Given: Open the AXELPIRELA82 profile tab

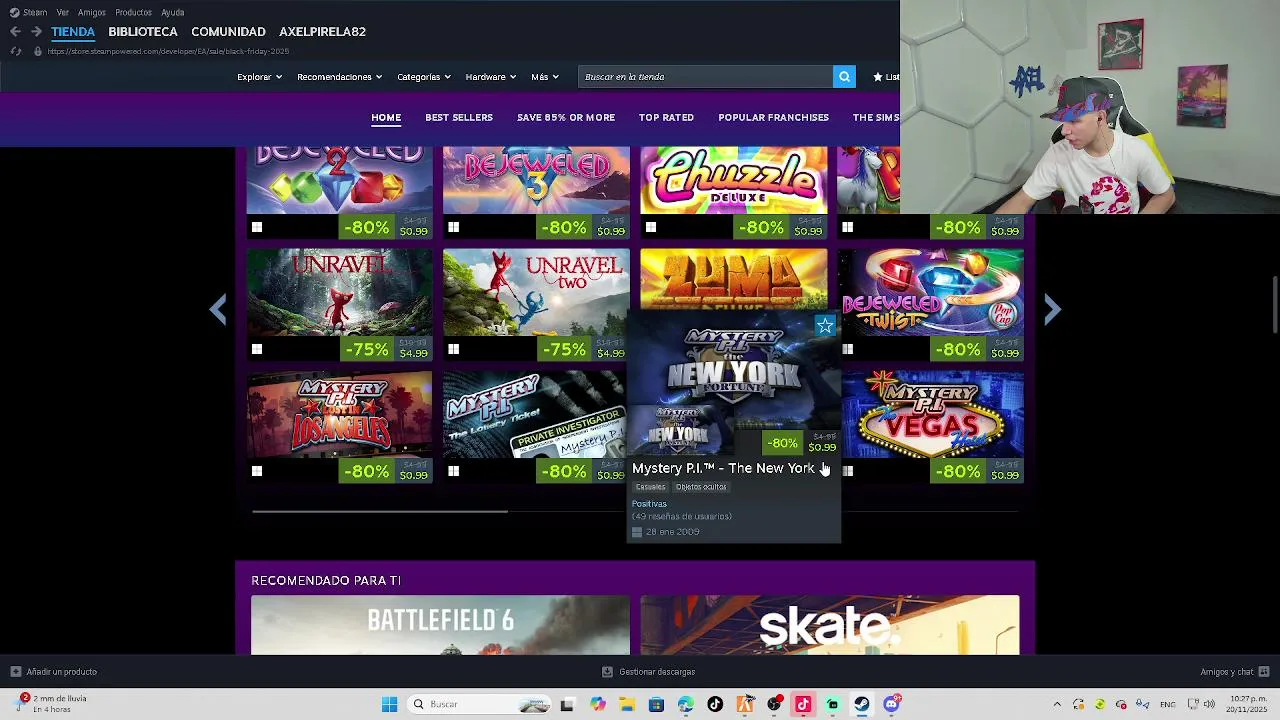Looking at the screenshot, I should click(x=322, y=32).
